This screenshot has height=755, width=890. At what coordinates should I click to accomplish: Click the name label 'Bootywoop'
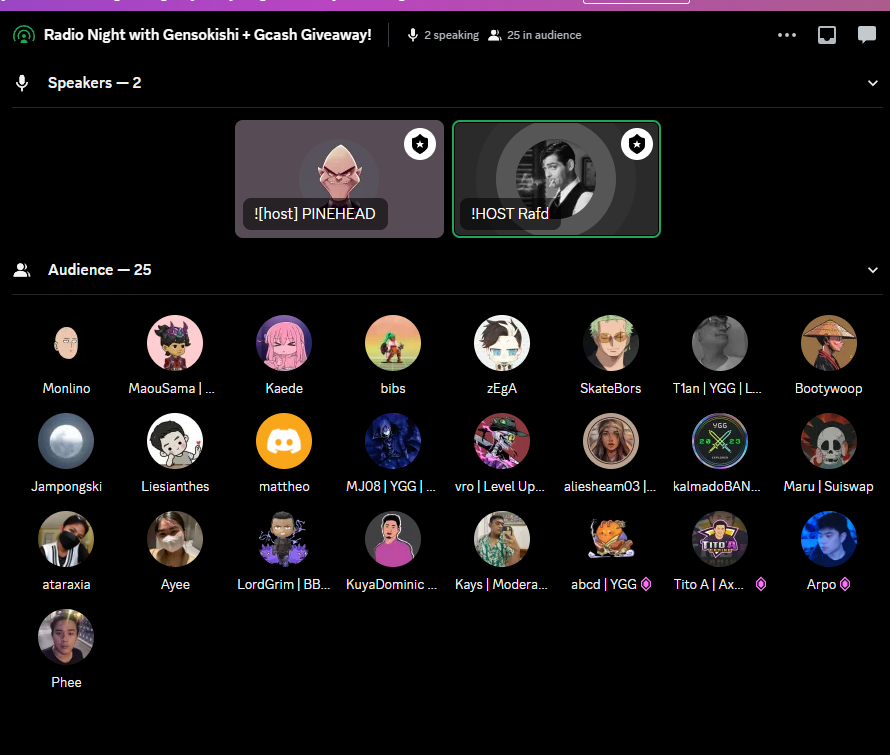pyautogui.click(x=829, y=388)
